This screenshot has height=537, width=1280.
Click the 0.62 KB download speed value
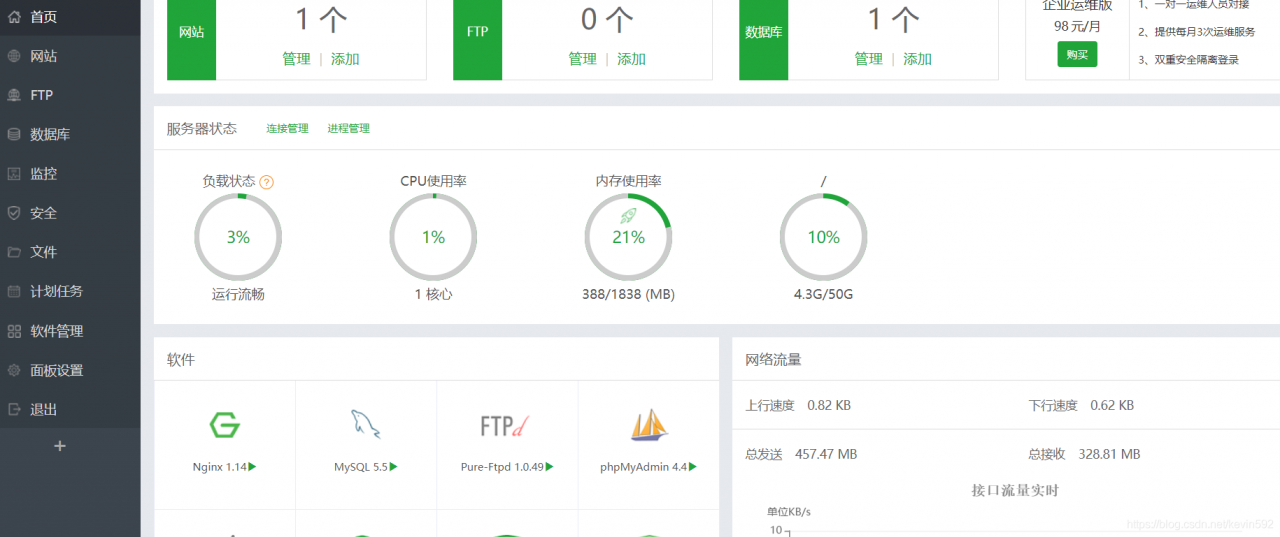(1112, 405)
